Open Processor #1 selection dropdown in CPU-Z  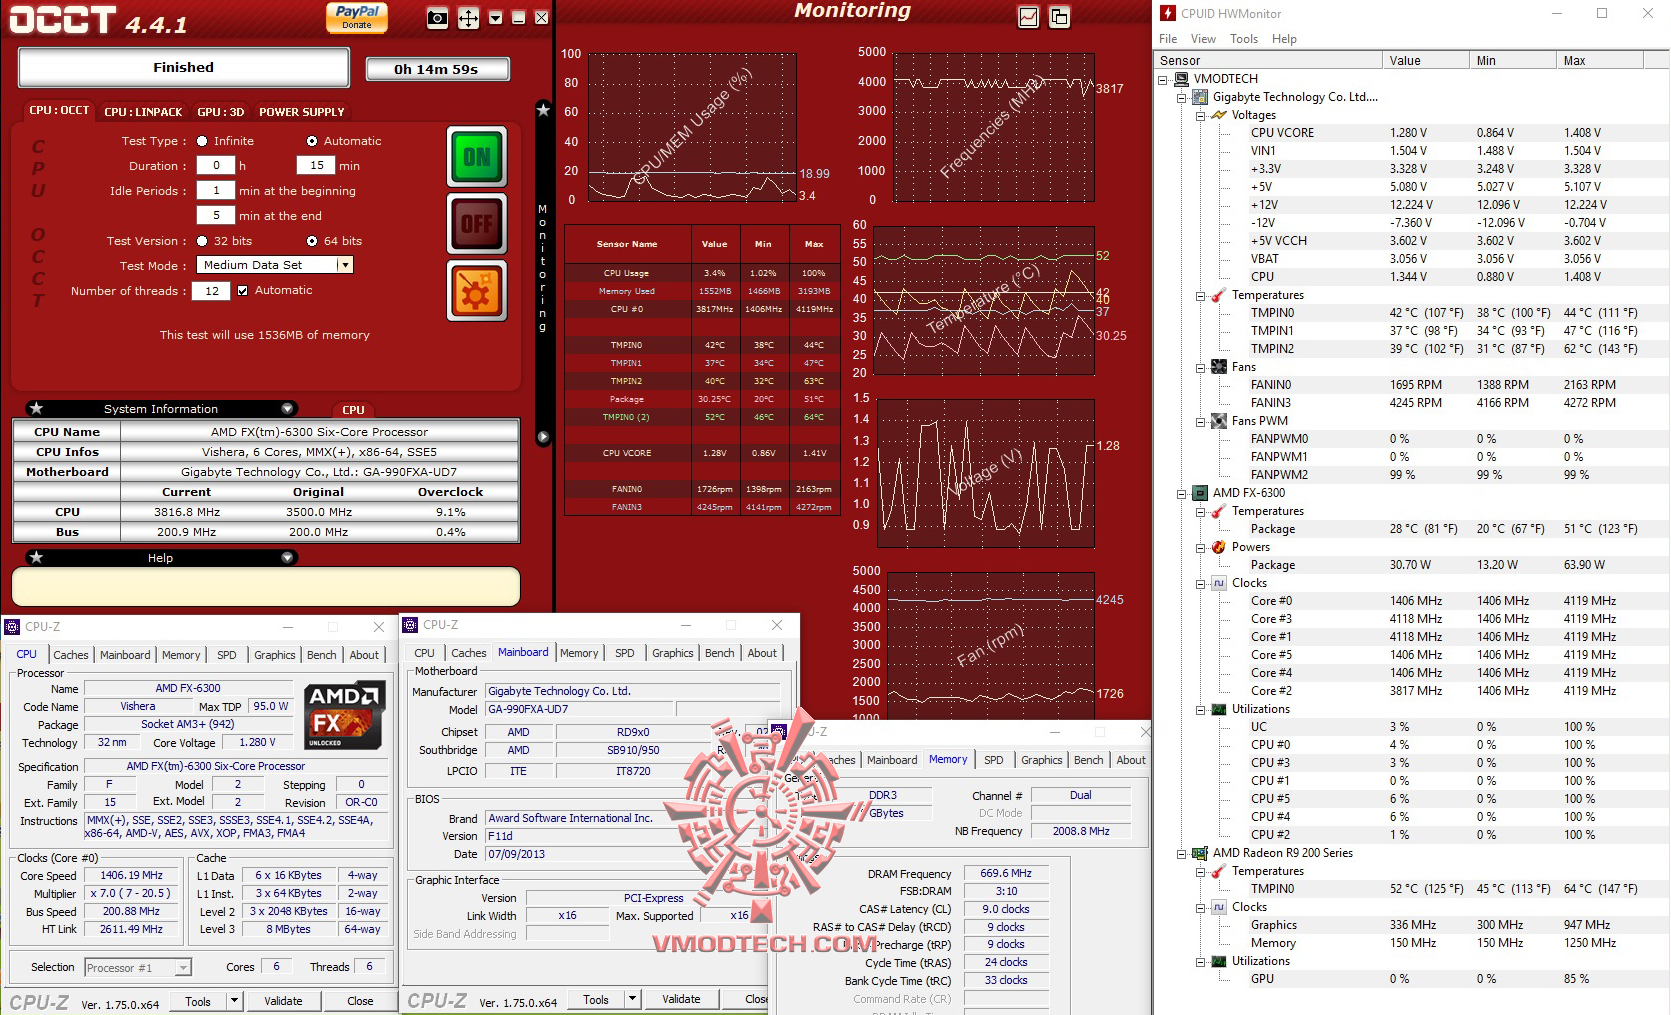coord(183,968)
